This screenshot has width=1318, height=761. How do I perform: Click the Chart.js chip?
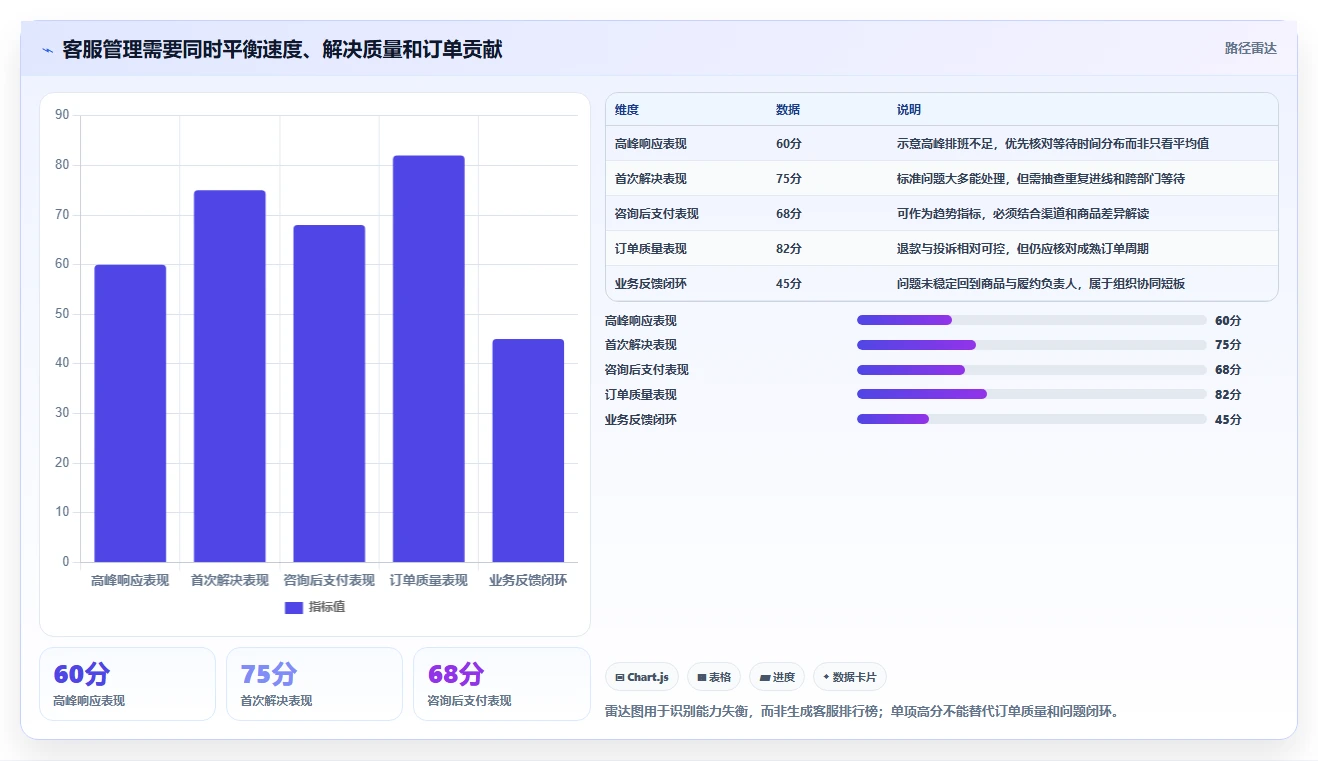642,677
